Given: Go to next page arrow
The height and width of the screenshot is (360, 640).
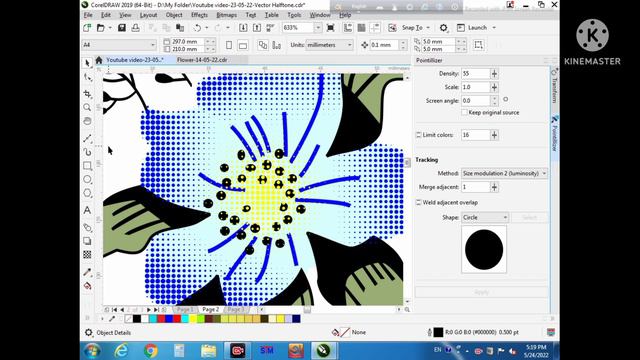Looking at the screenshot, I should click(x=149, y=310).
